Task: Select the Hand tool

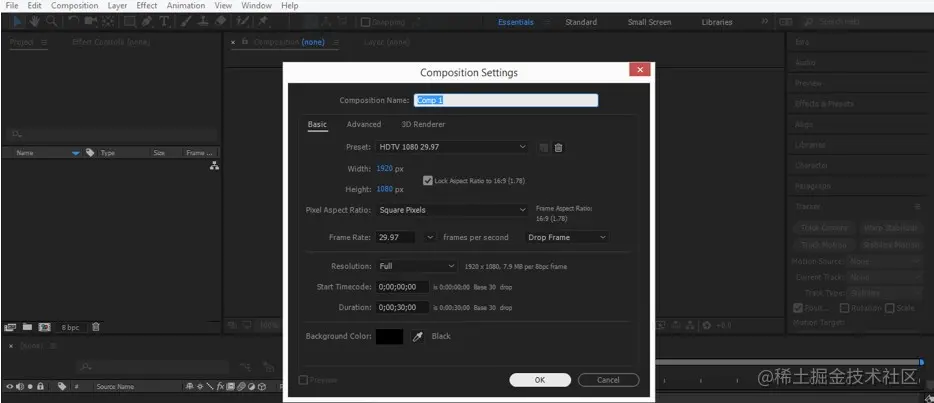Action: (35, 21)
